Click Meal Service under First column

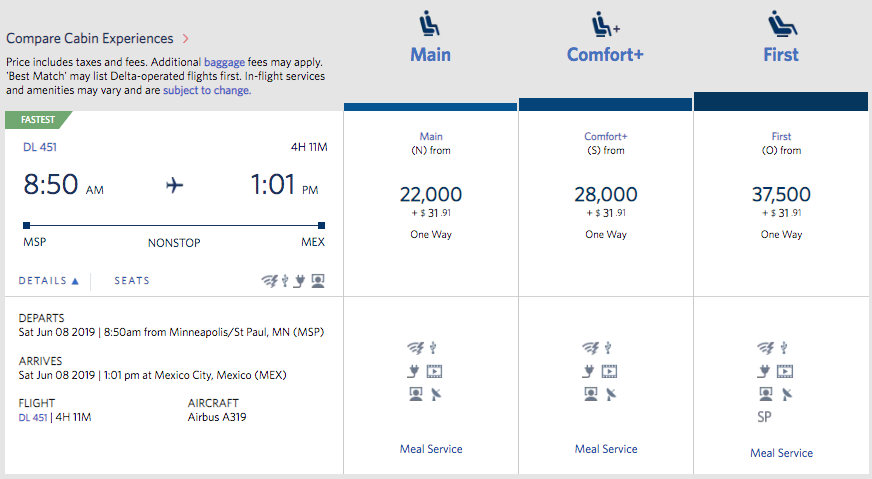(781, 453)
